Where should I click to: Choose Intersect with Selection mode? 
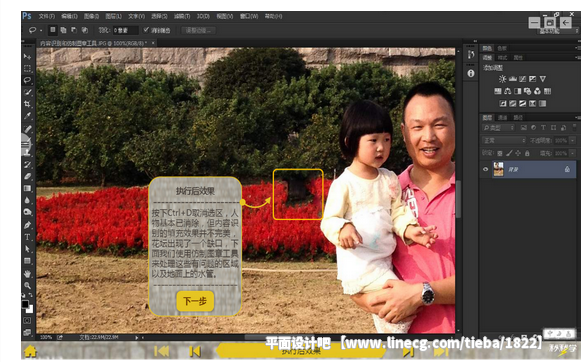pyautogui.click(x=85, y=30)
